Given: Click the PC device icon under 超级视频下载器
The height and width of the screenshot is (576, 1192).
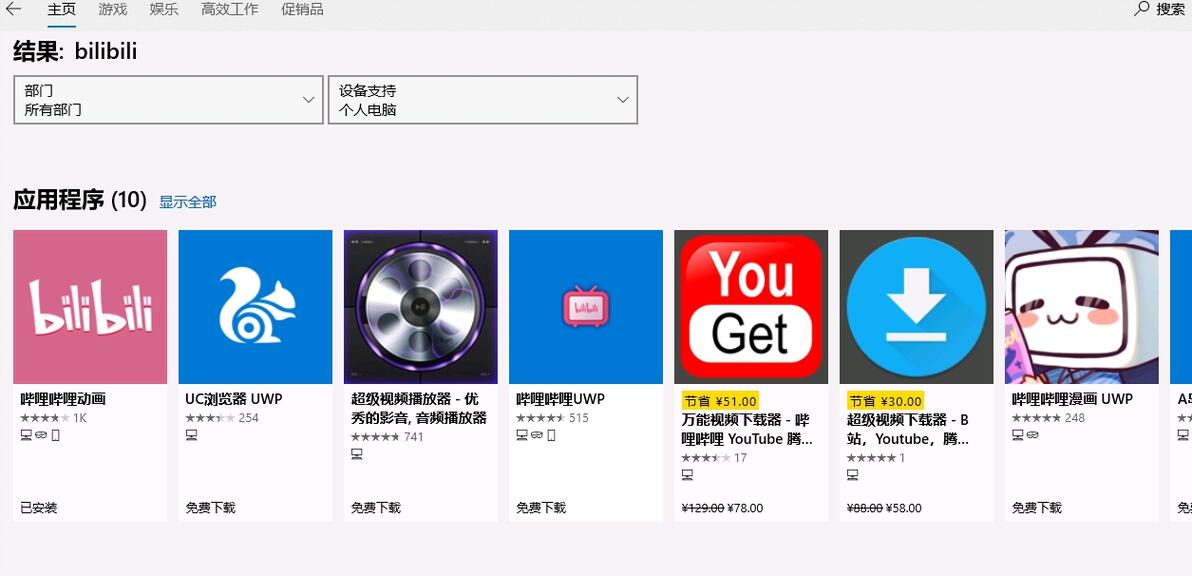Looking at the screenshot, I should pyautogui.click(x=852, y=475).
